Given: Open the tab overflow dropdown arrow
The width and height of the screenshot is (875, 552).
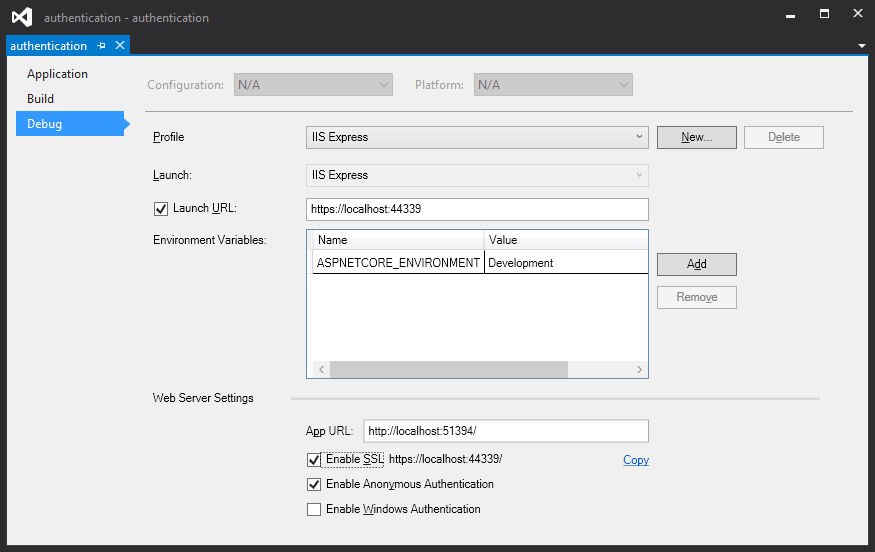Looking at the screenshot, I should point(862,46).
